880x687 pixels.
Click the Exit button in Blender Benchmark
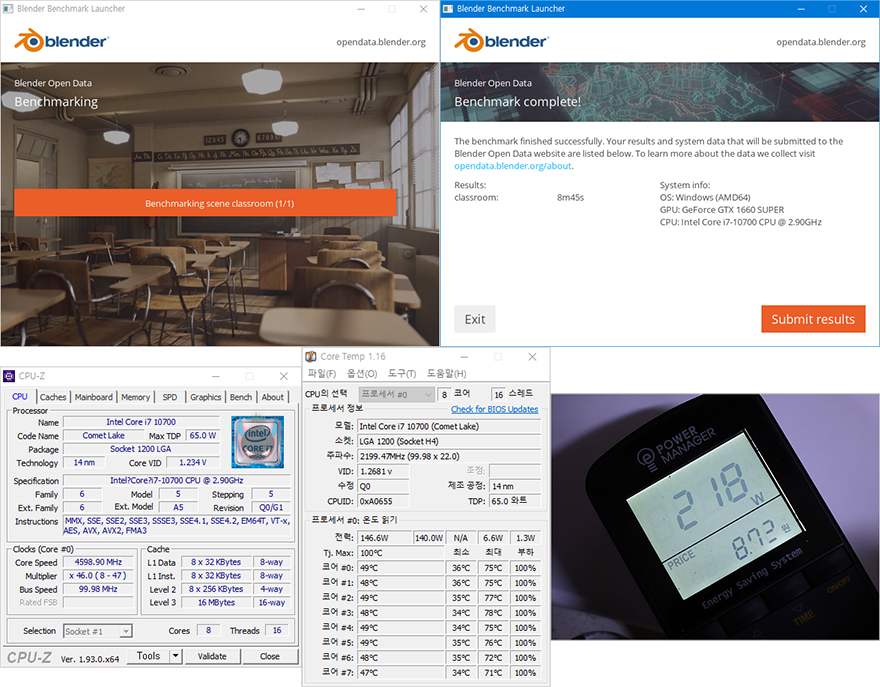(475, 319)
